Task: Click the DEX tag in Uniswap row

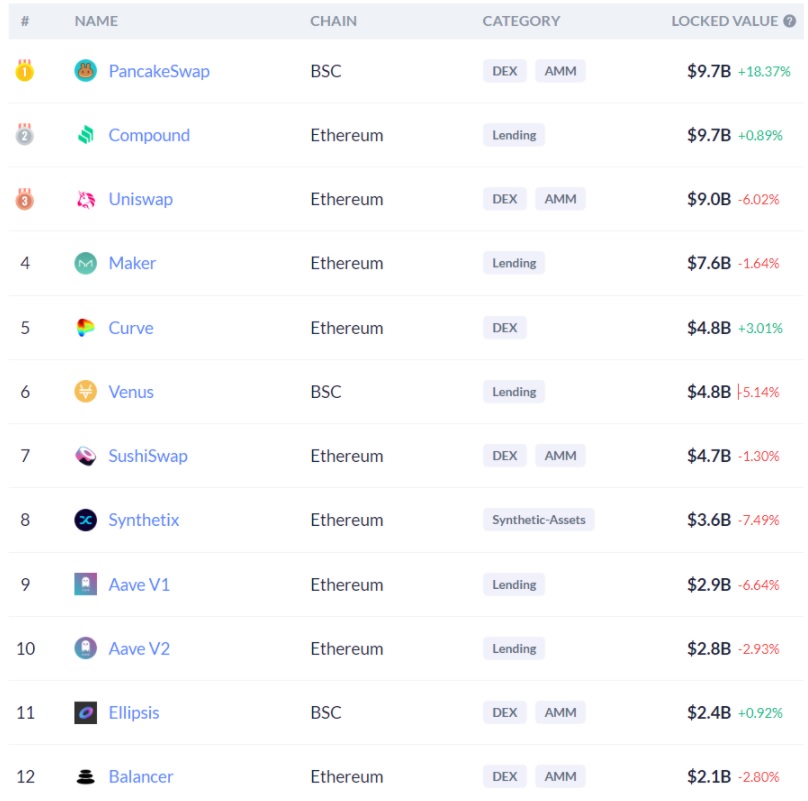Action: coord(504,199)
